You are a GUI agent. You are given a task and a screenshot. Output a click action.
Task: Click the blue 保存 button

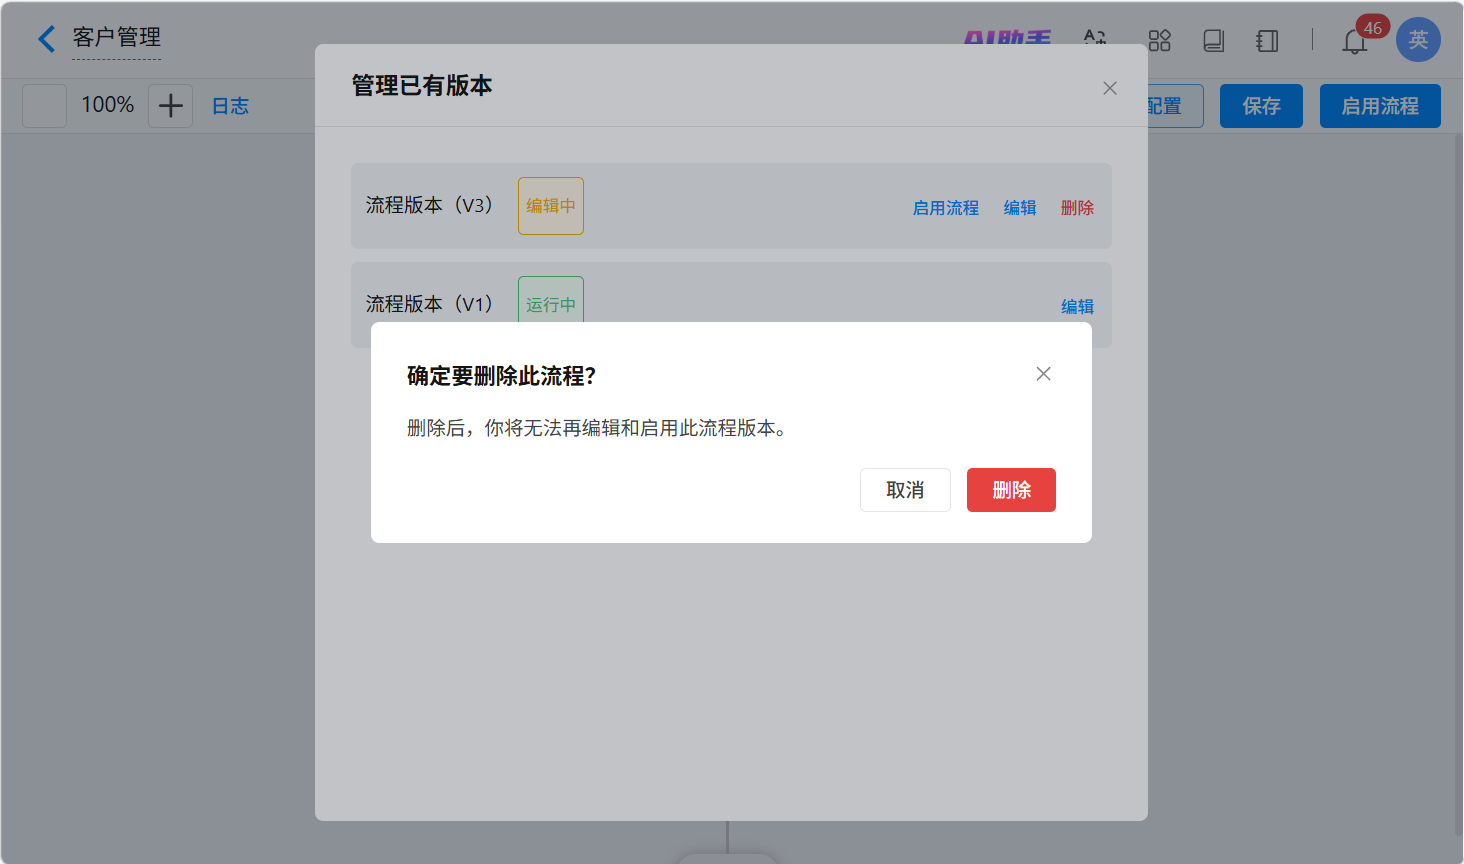1260,106
